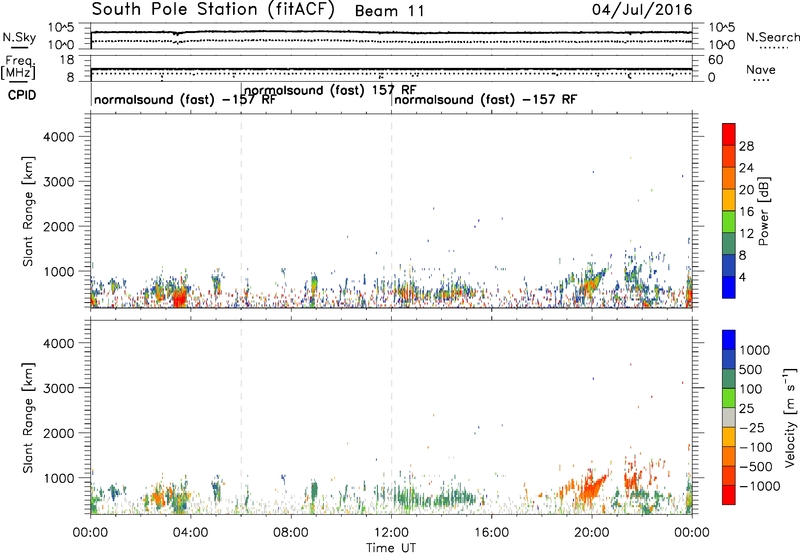Click the 'Power [dB]' colorbar label
This screenshot has width=800, height=554.
(x=763, y=211)
